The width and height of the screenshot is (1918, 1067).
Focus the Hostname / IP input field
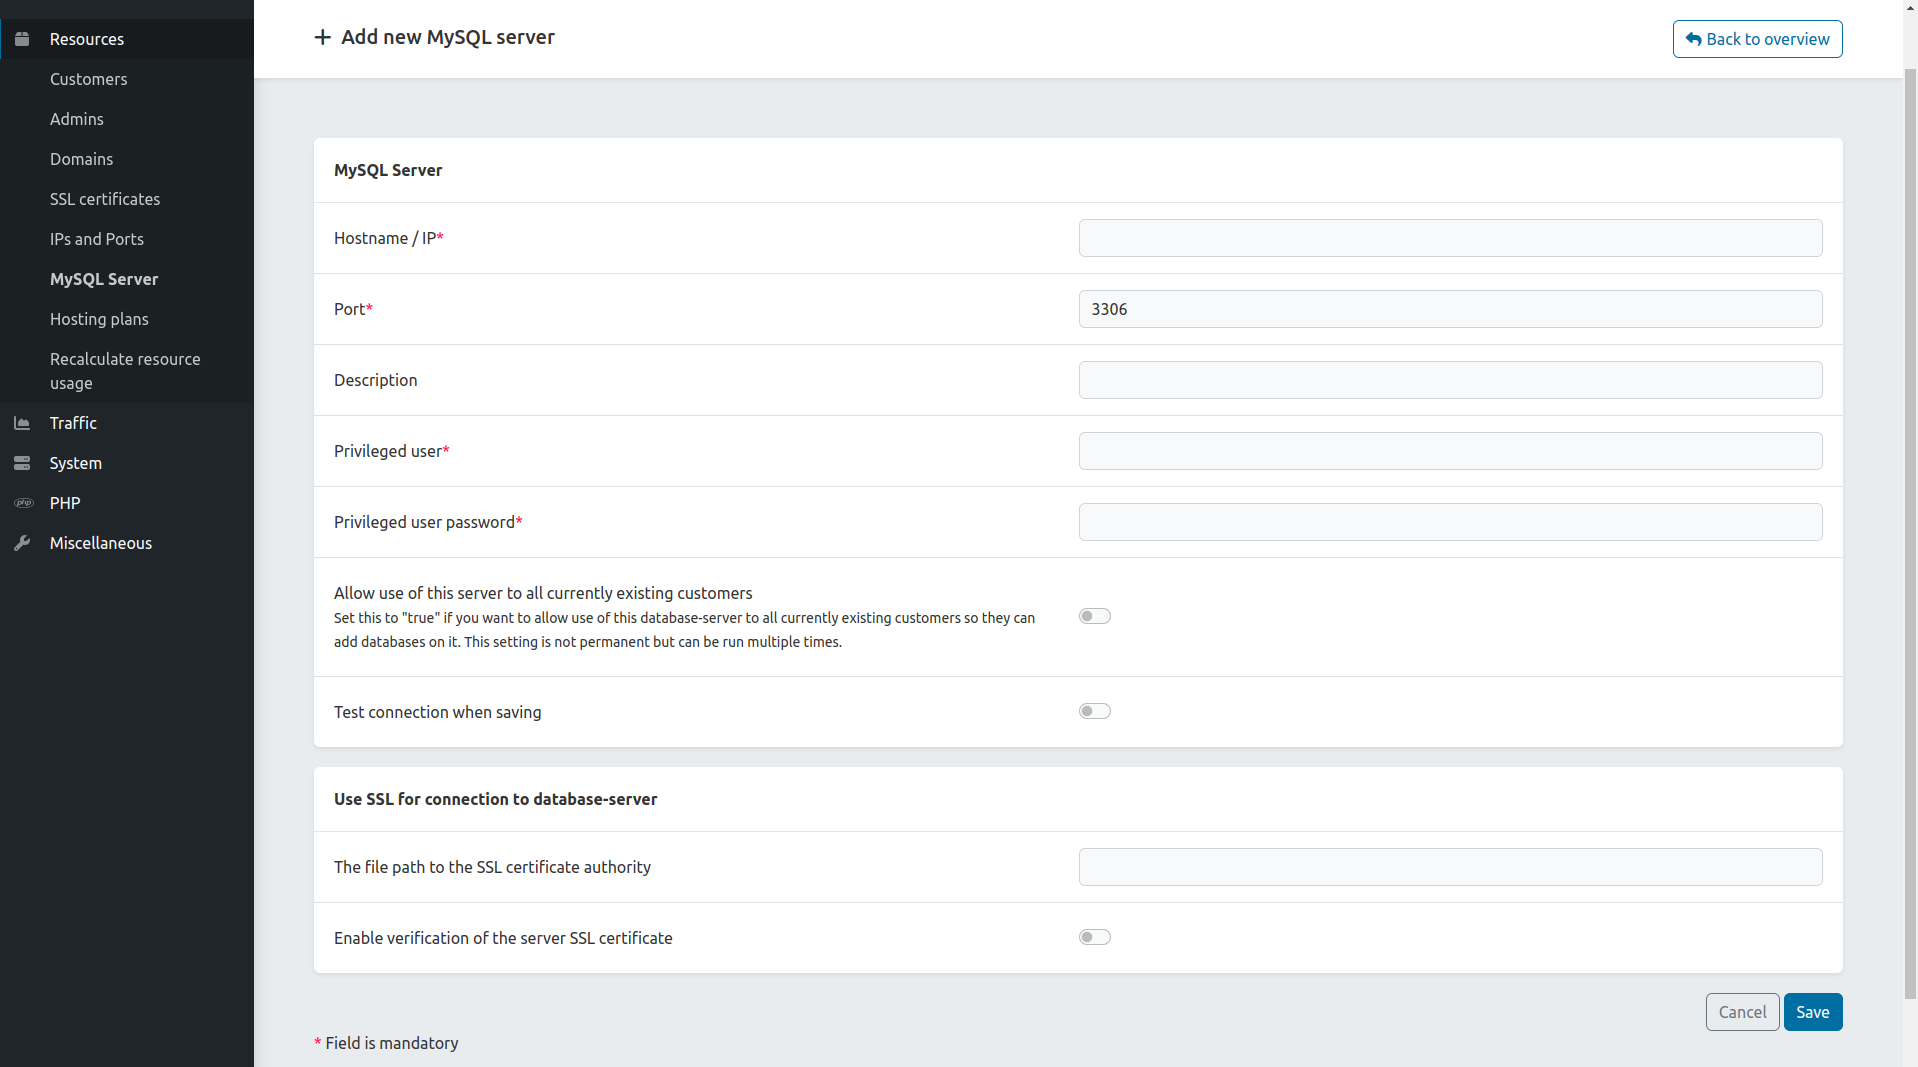pos(1450,238)
